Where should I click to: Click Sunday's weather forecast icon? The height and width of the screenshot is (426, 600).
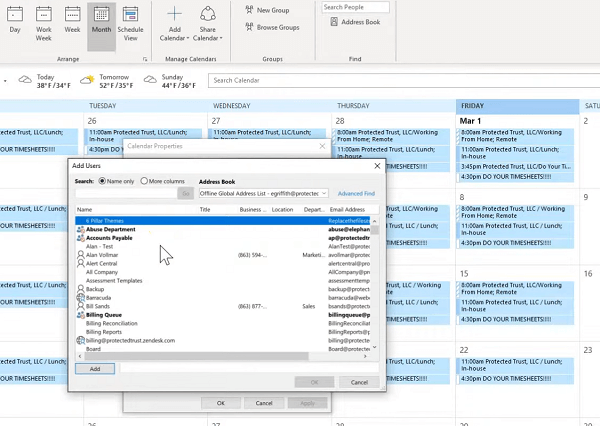tap(150, 80)
